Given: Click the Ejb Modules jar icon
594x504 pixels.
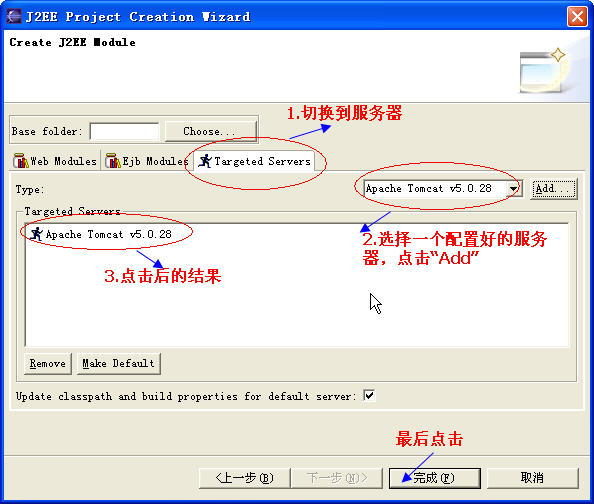Looking at the screenshot, I should click(x=113, y=161).
